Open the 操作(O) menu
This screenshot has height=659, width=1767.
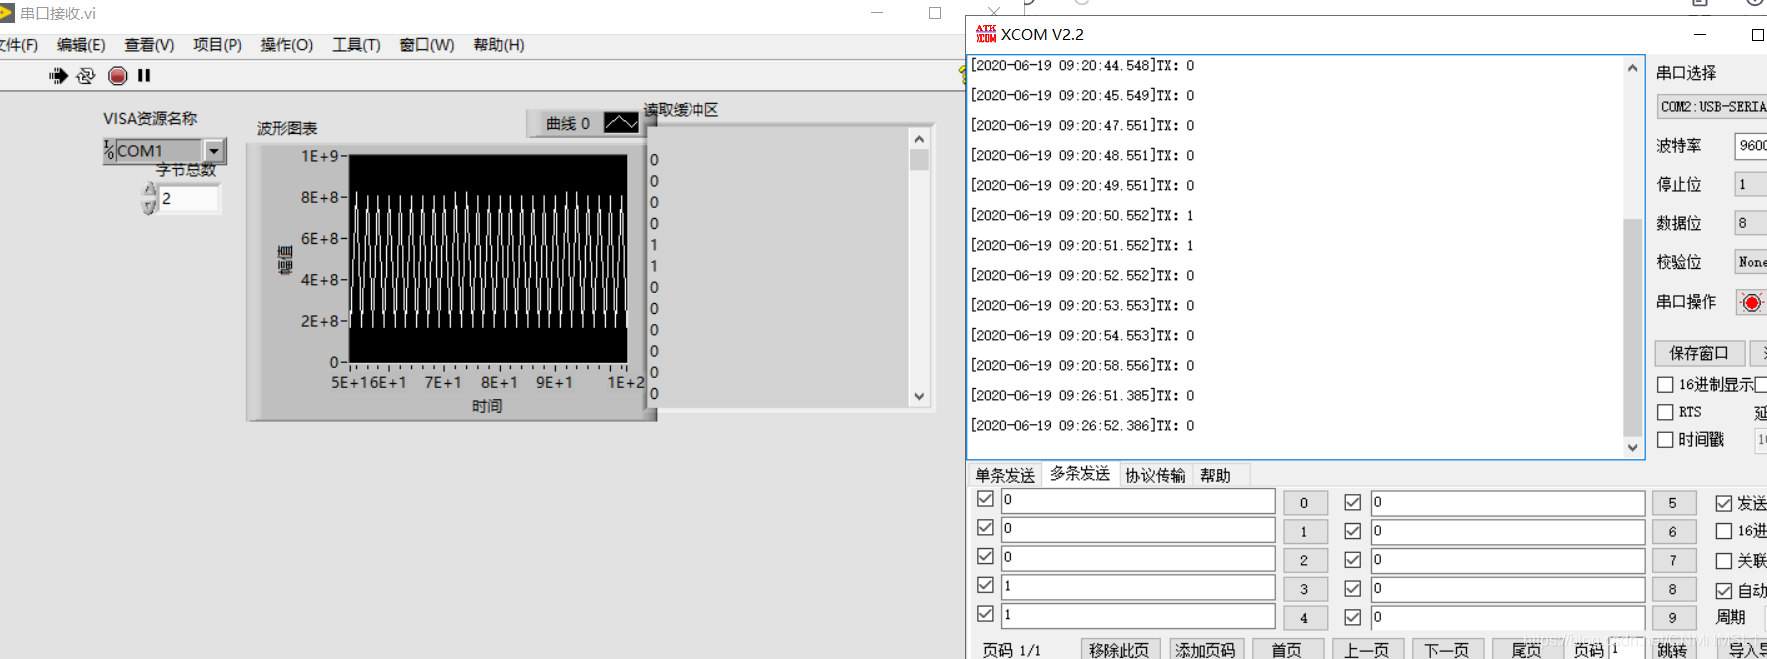tap(286, 45)
